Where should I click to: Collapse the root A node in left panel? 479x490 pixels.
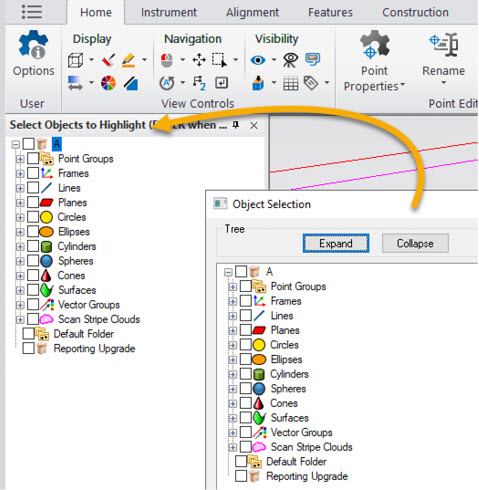tap(15, 144)
